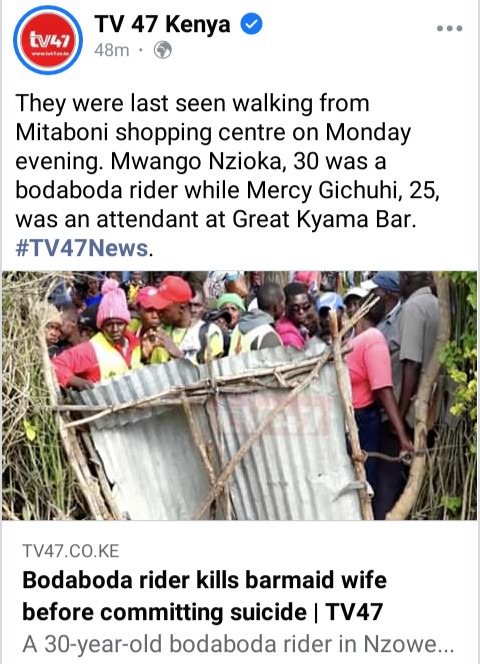The width and height of the screenshot is (480, 664).
Task: Click 'Great Kyama Bar' text in caption
Action: coord(322,219)
